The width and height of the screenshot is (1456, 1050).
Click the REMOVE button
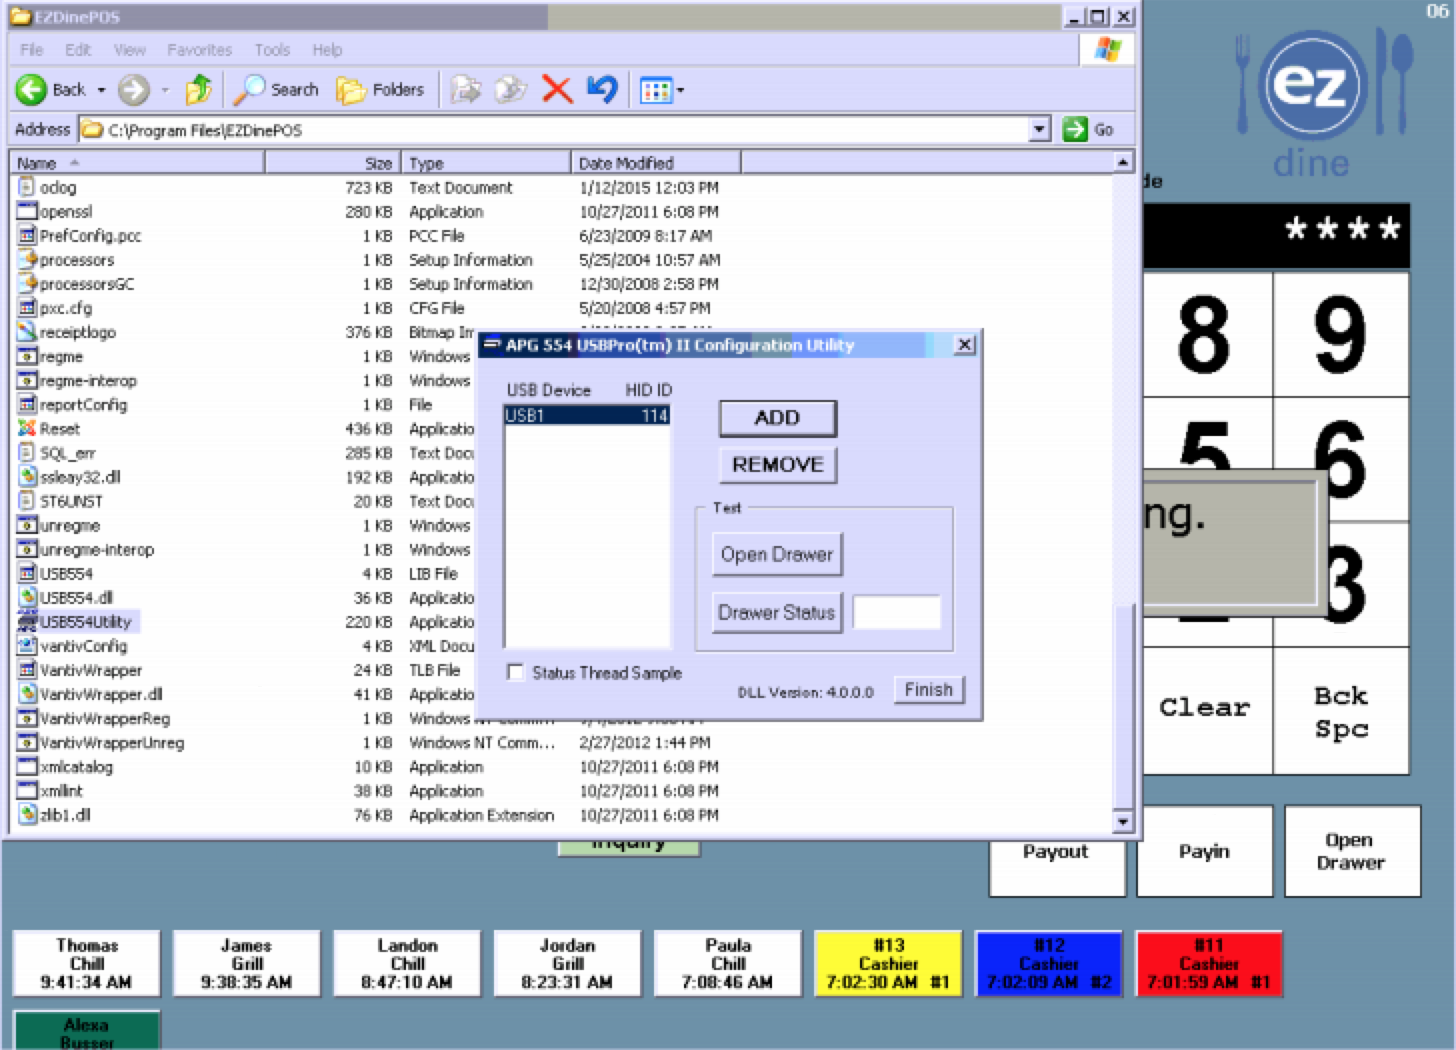[777, 465]
